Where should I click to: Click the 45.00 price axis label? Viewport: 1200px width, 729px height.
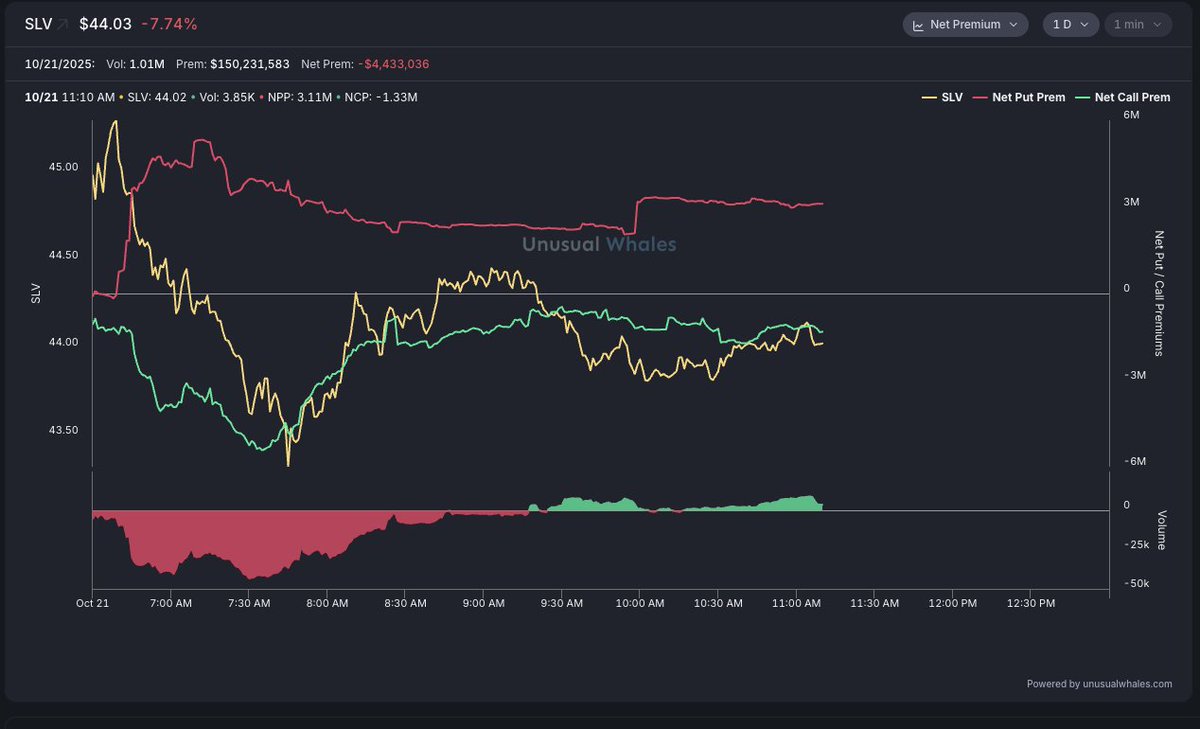click(x=63, y=167)
